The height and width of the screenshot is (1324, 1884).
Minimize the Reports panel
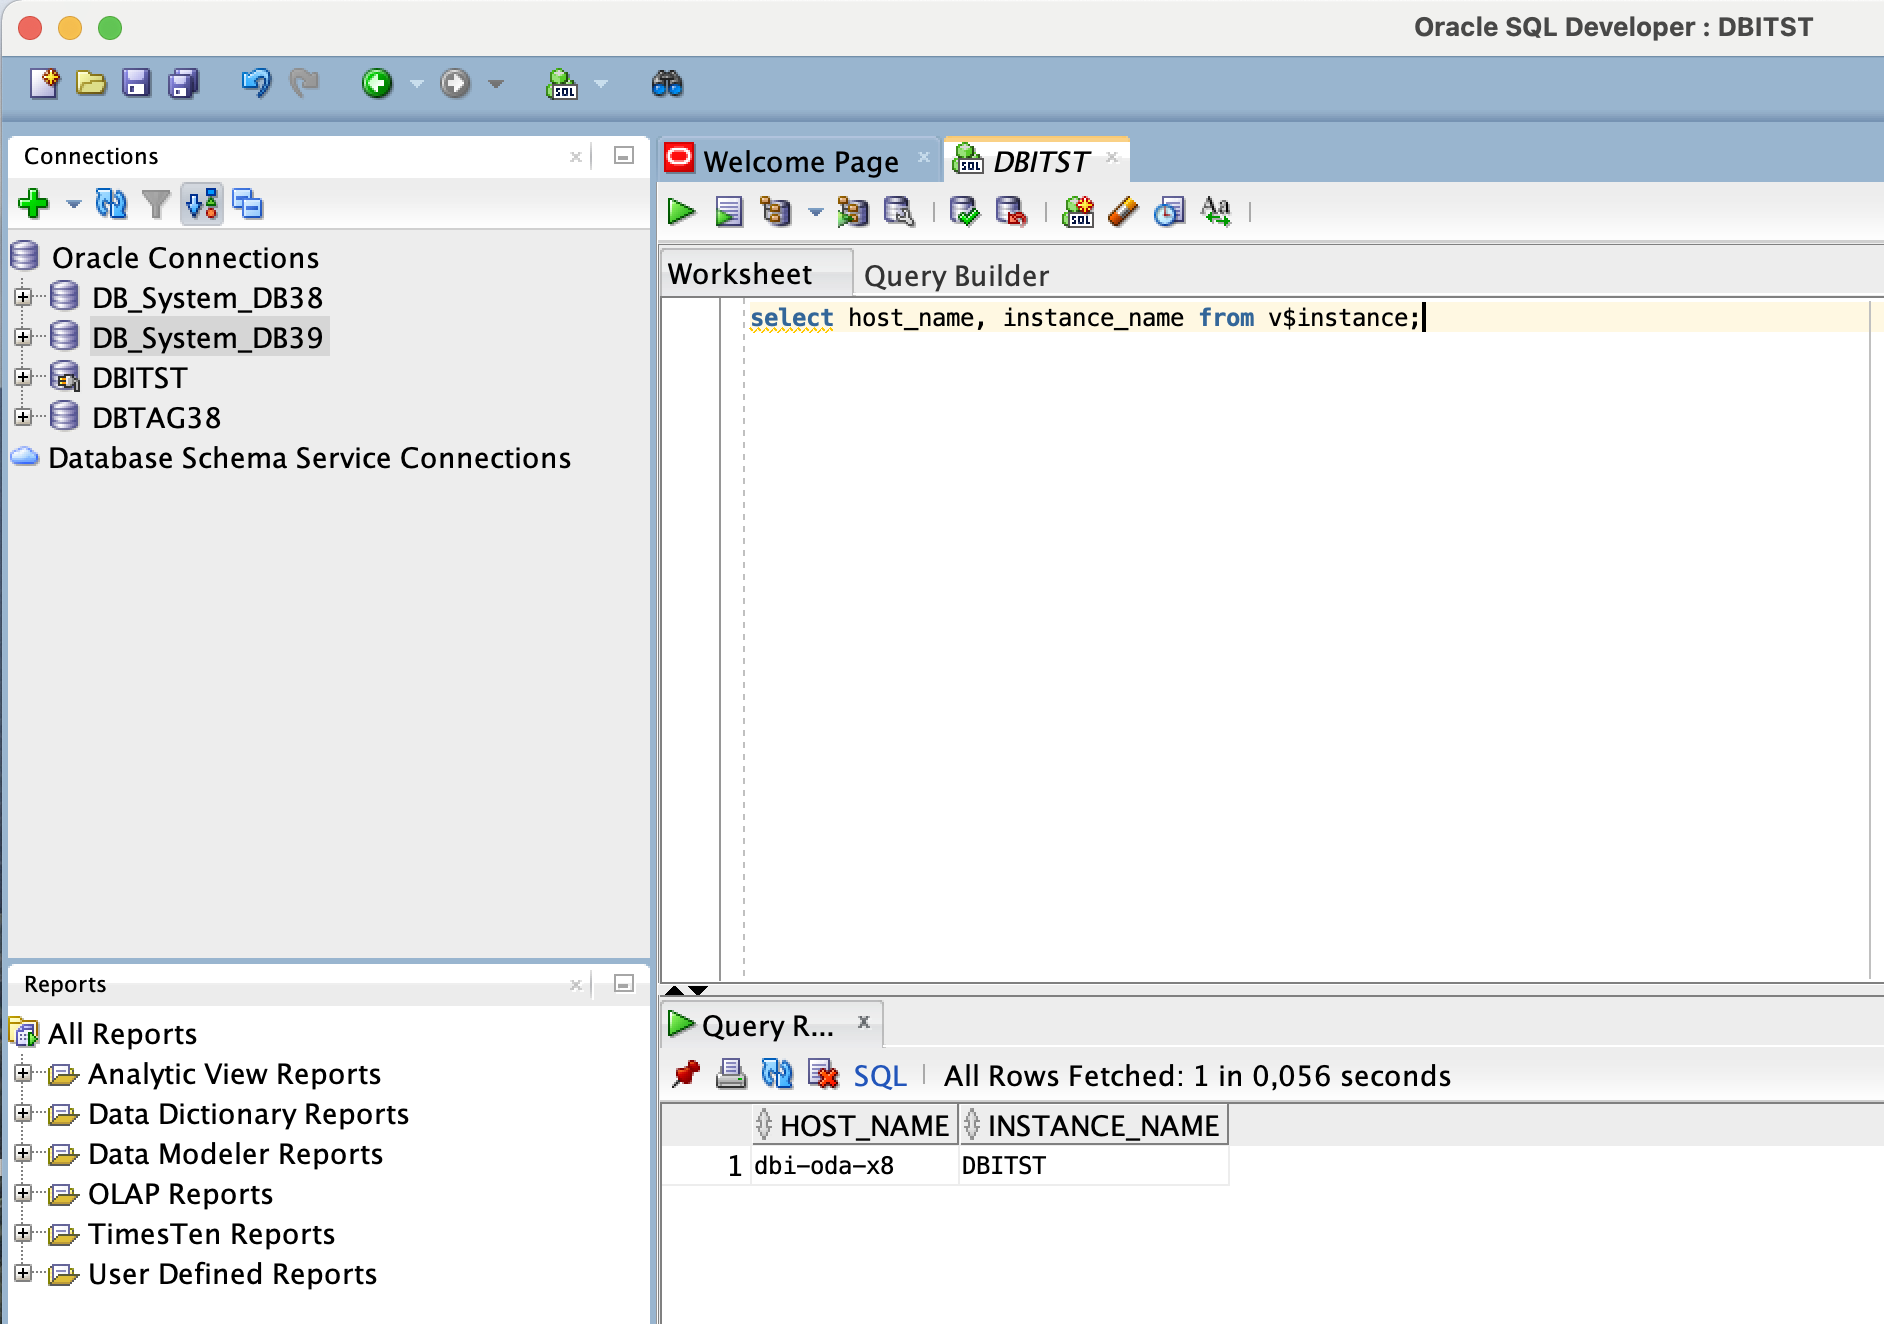(x=624, y=984)
